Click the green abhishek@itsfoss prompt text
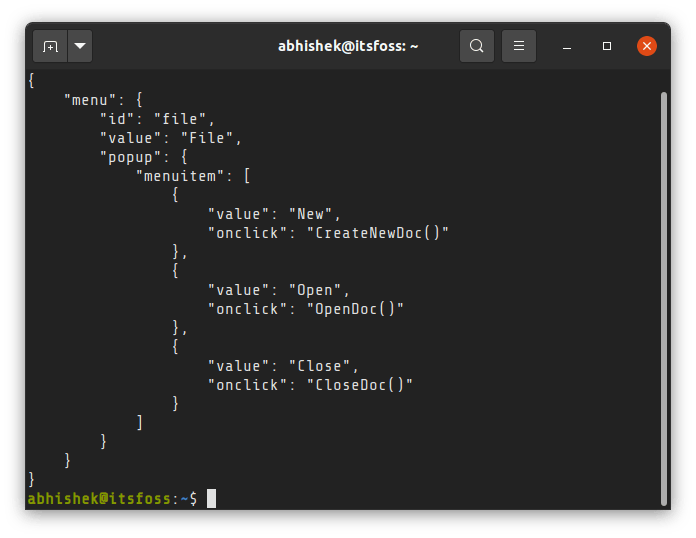 coord(99,498)
